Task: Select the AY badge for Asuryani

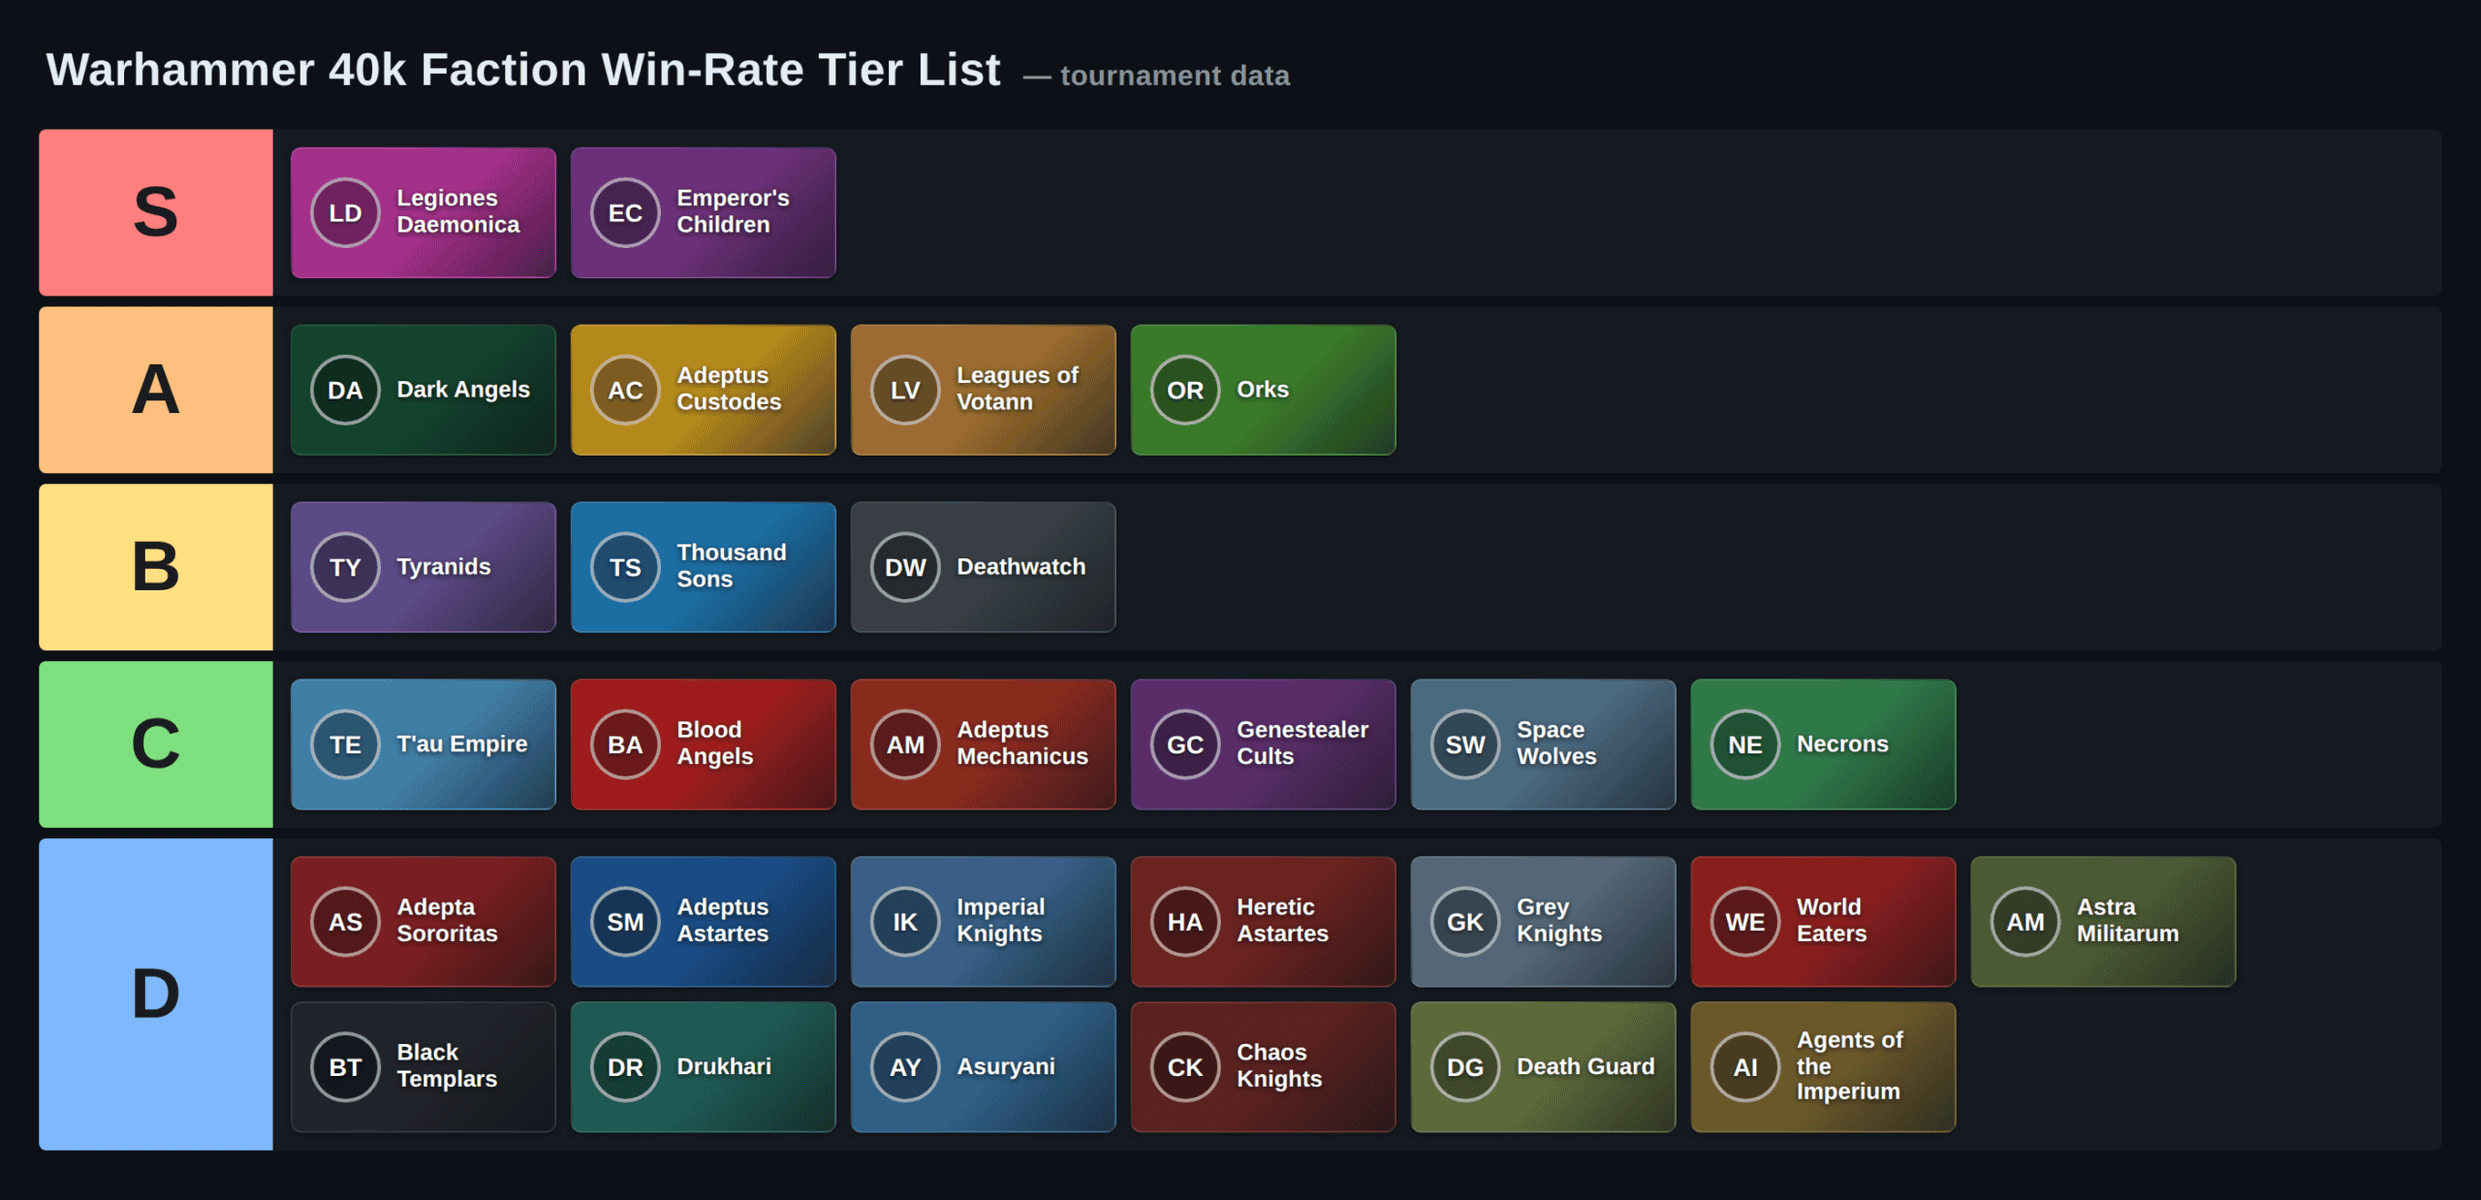Action: pos(905,1067)
